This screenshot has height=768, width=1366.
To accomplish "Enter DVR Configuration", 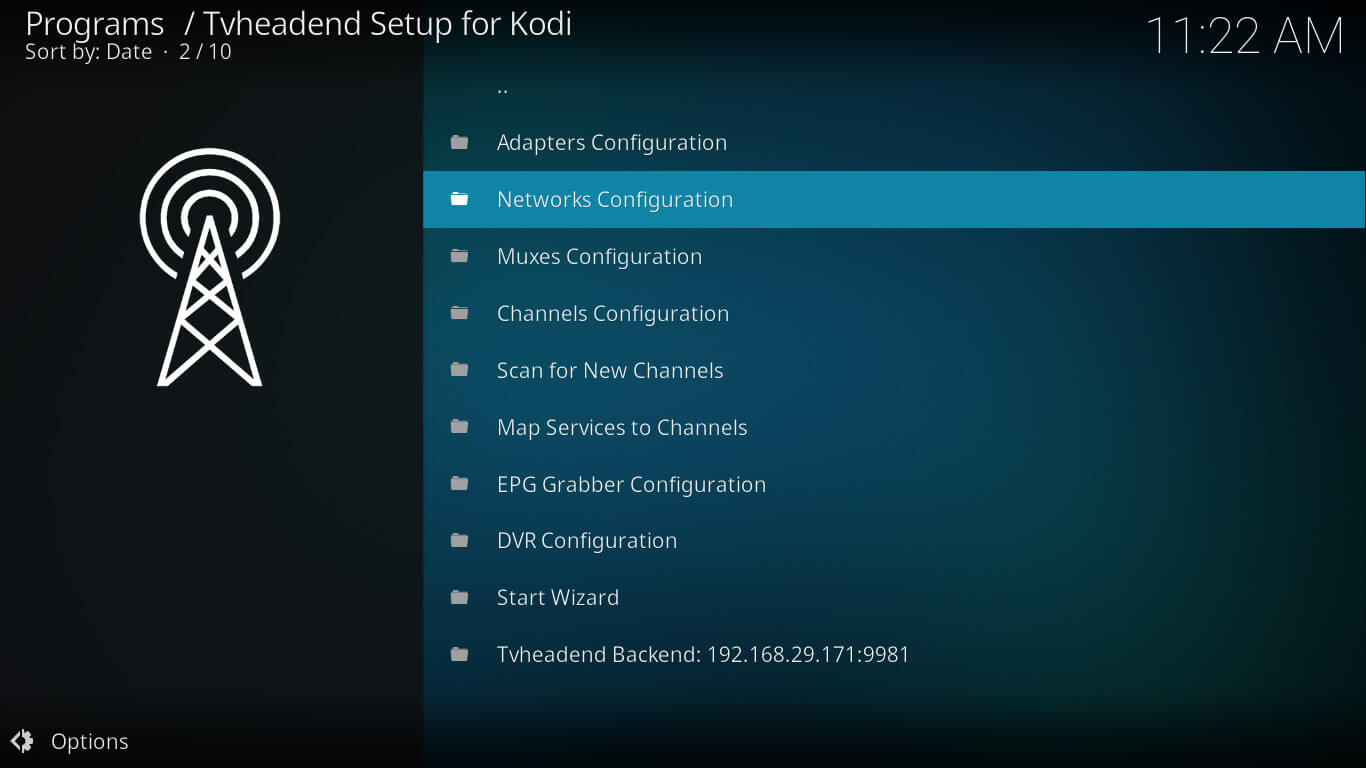I will click(586, 541).
